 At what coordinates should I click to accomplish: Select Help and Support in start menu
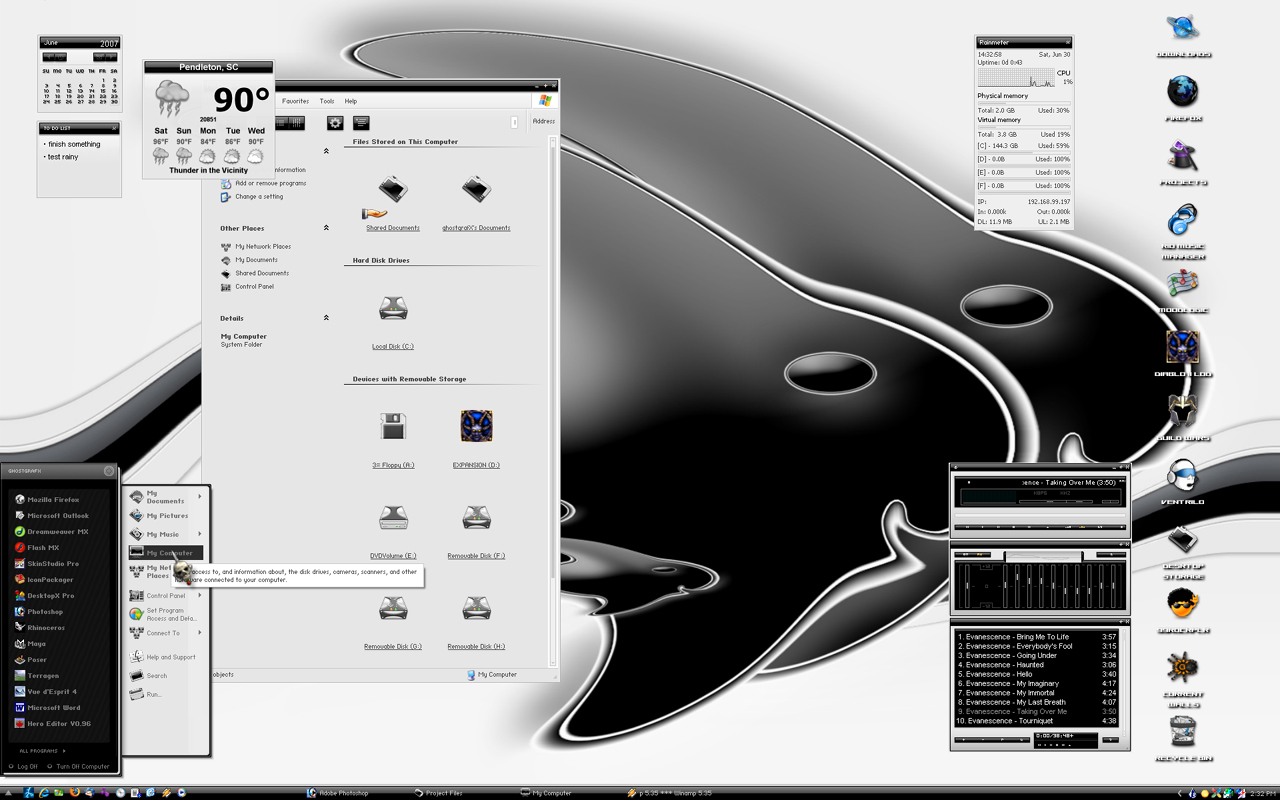point(163,657)
